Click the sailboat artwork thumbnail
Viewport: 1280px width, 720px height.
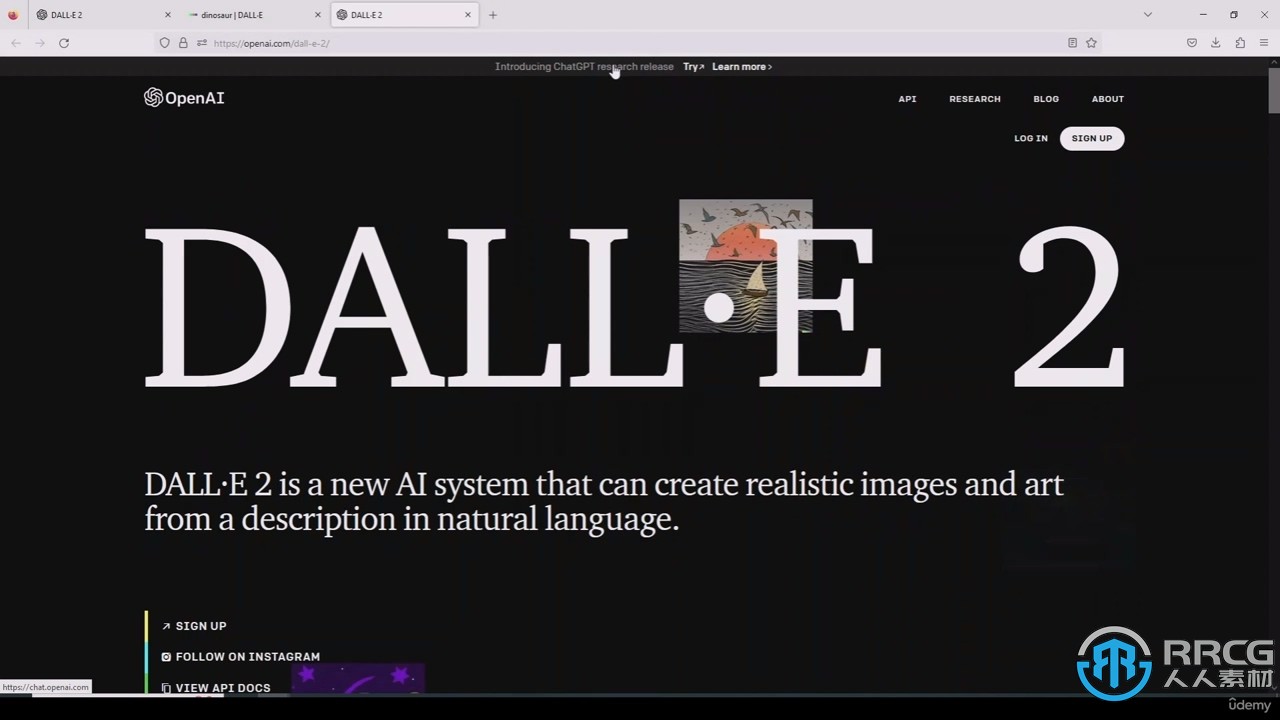(x=746, y=266)
